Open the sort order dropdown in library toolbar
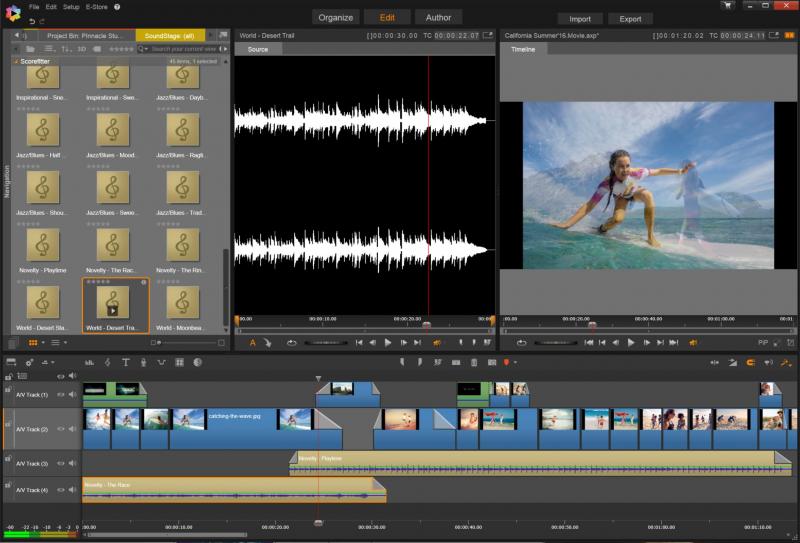This screenshot has width=800, height=543. tap(66, 49)
